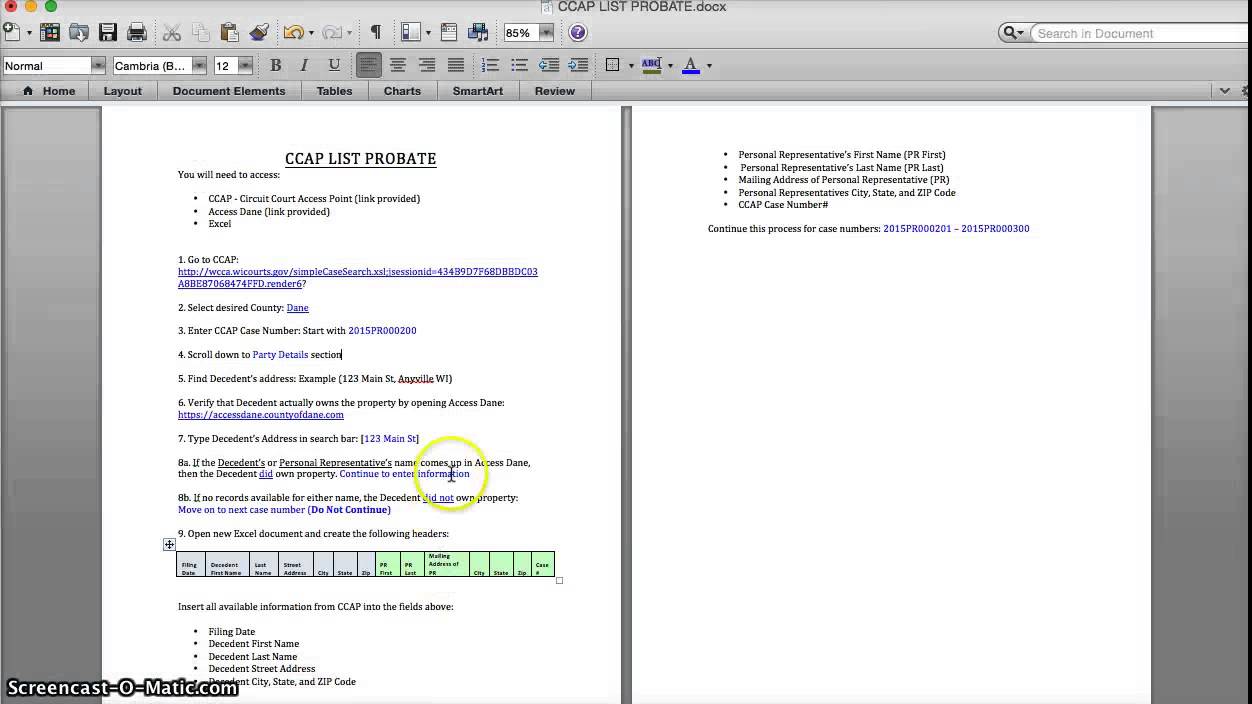Click the Dane county link
Image resolution: width=1252 pixels, height=704 pixels.
(x=297, y=308)
